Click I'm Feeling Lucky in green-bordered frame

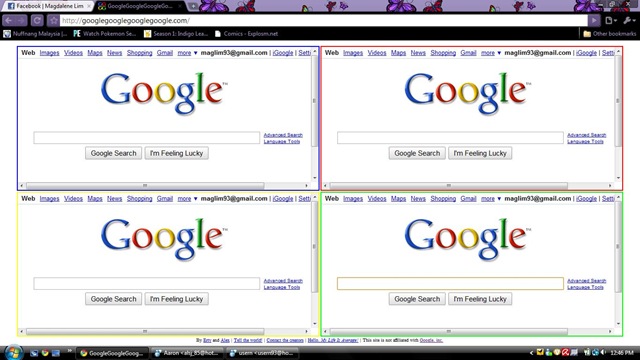[480, 299]
